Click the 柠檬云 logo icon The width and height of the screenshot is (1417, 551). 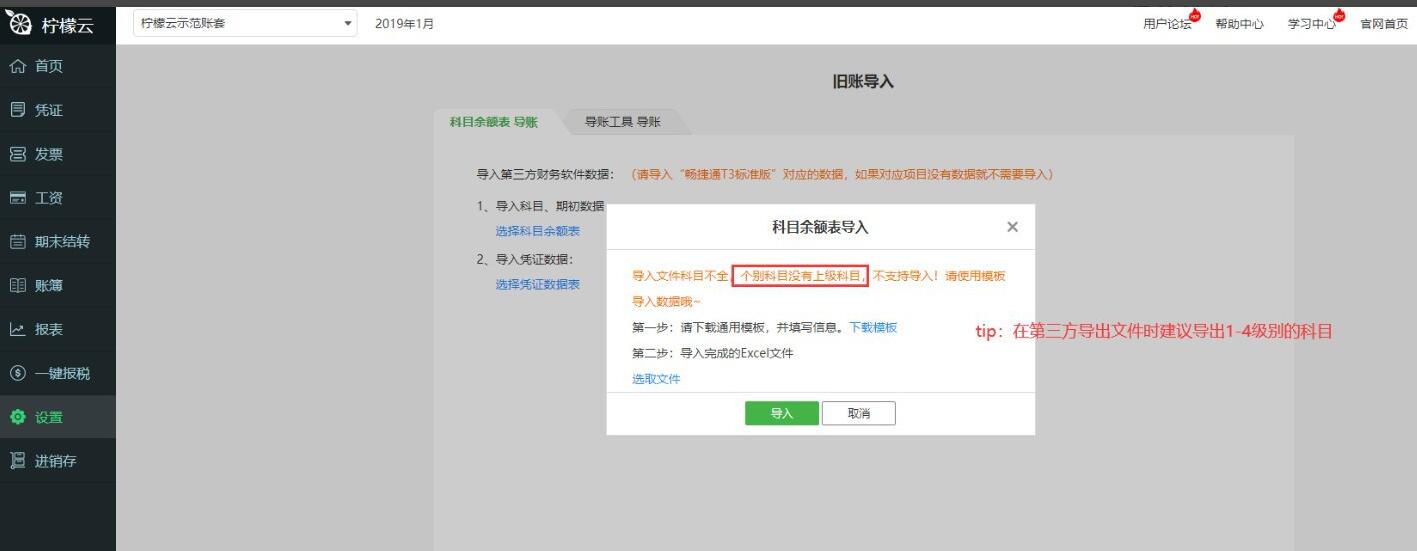click(18, 25)
